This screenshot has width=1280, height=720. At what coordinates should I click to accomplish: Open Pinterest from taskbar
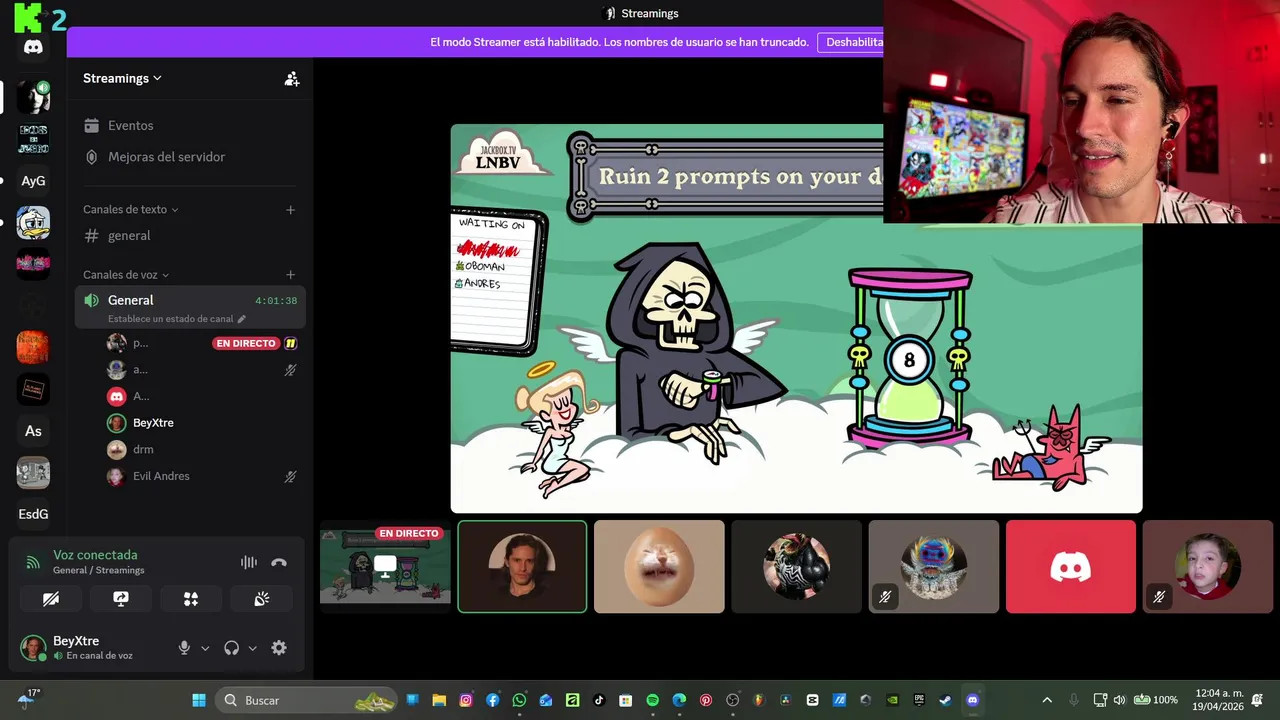pos(705,700)
